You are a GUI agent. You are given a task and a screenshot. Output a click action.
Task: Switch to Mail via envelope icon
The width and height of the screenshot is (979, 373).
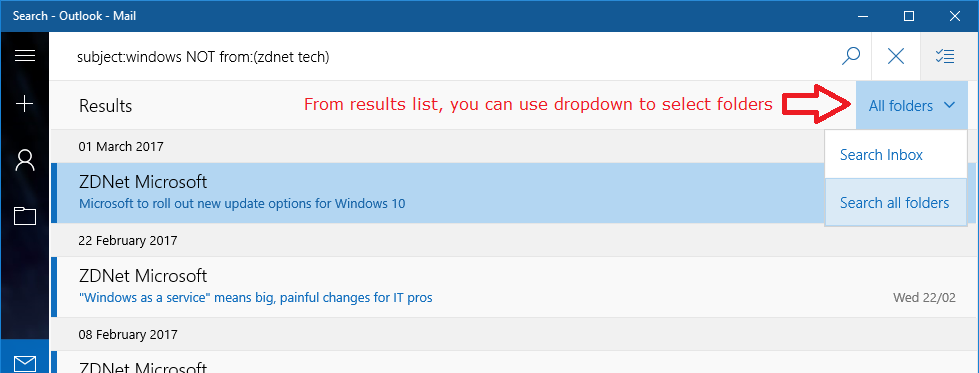pos(24,362)
